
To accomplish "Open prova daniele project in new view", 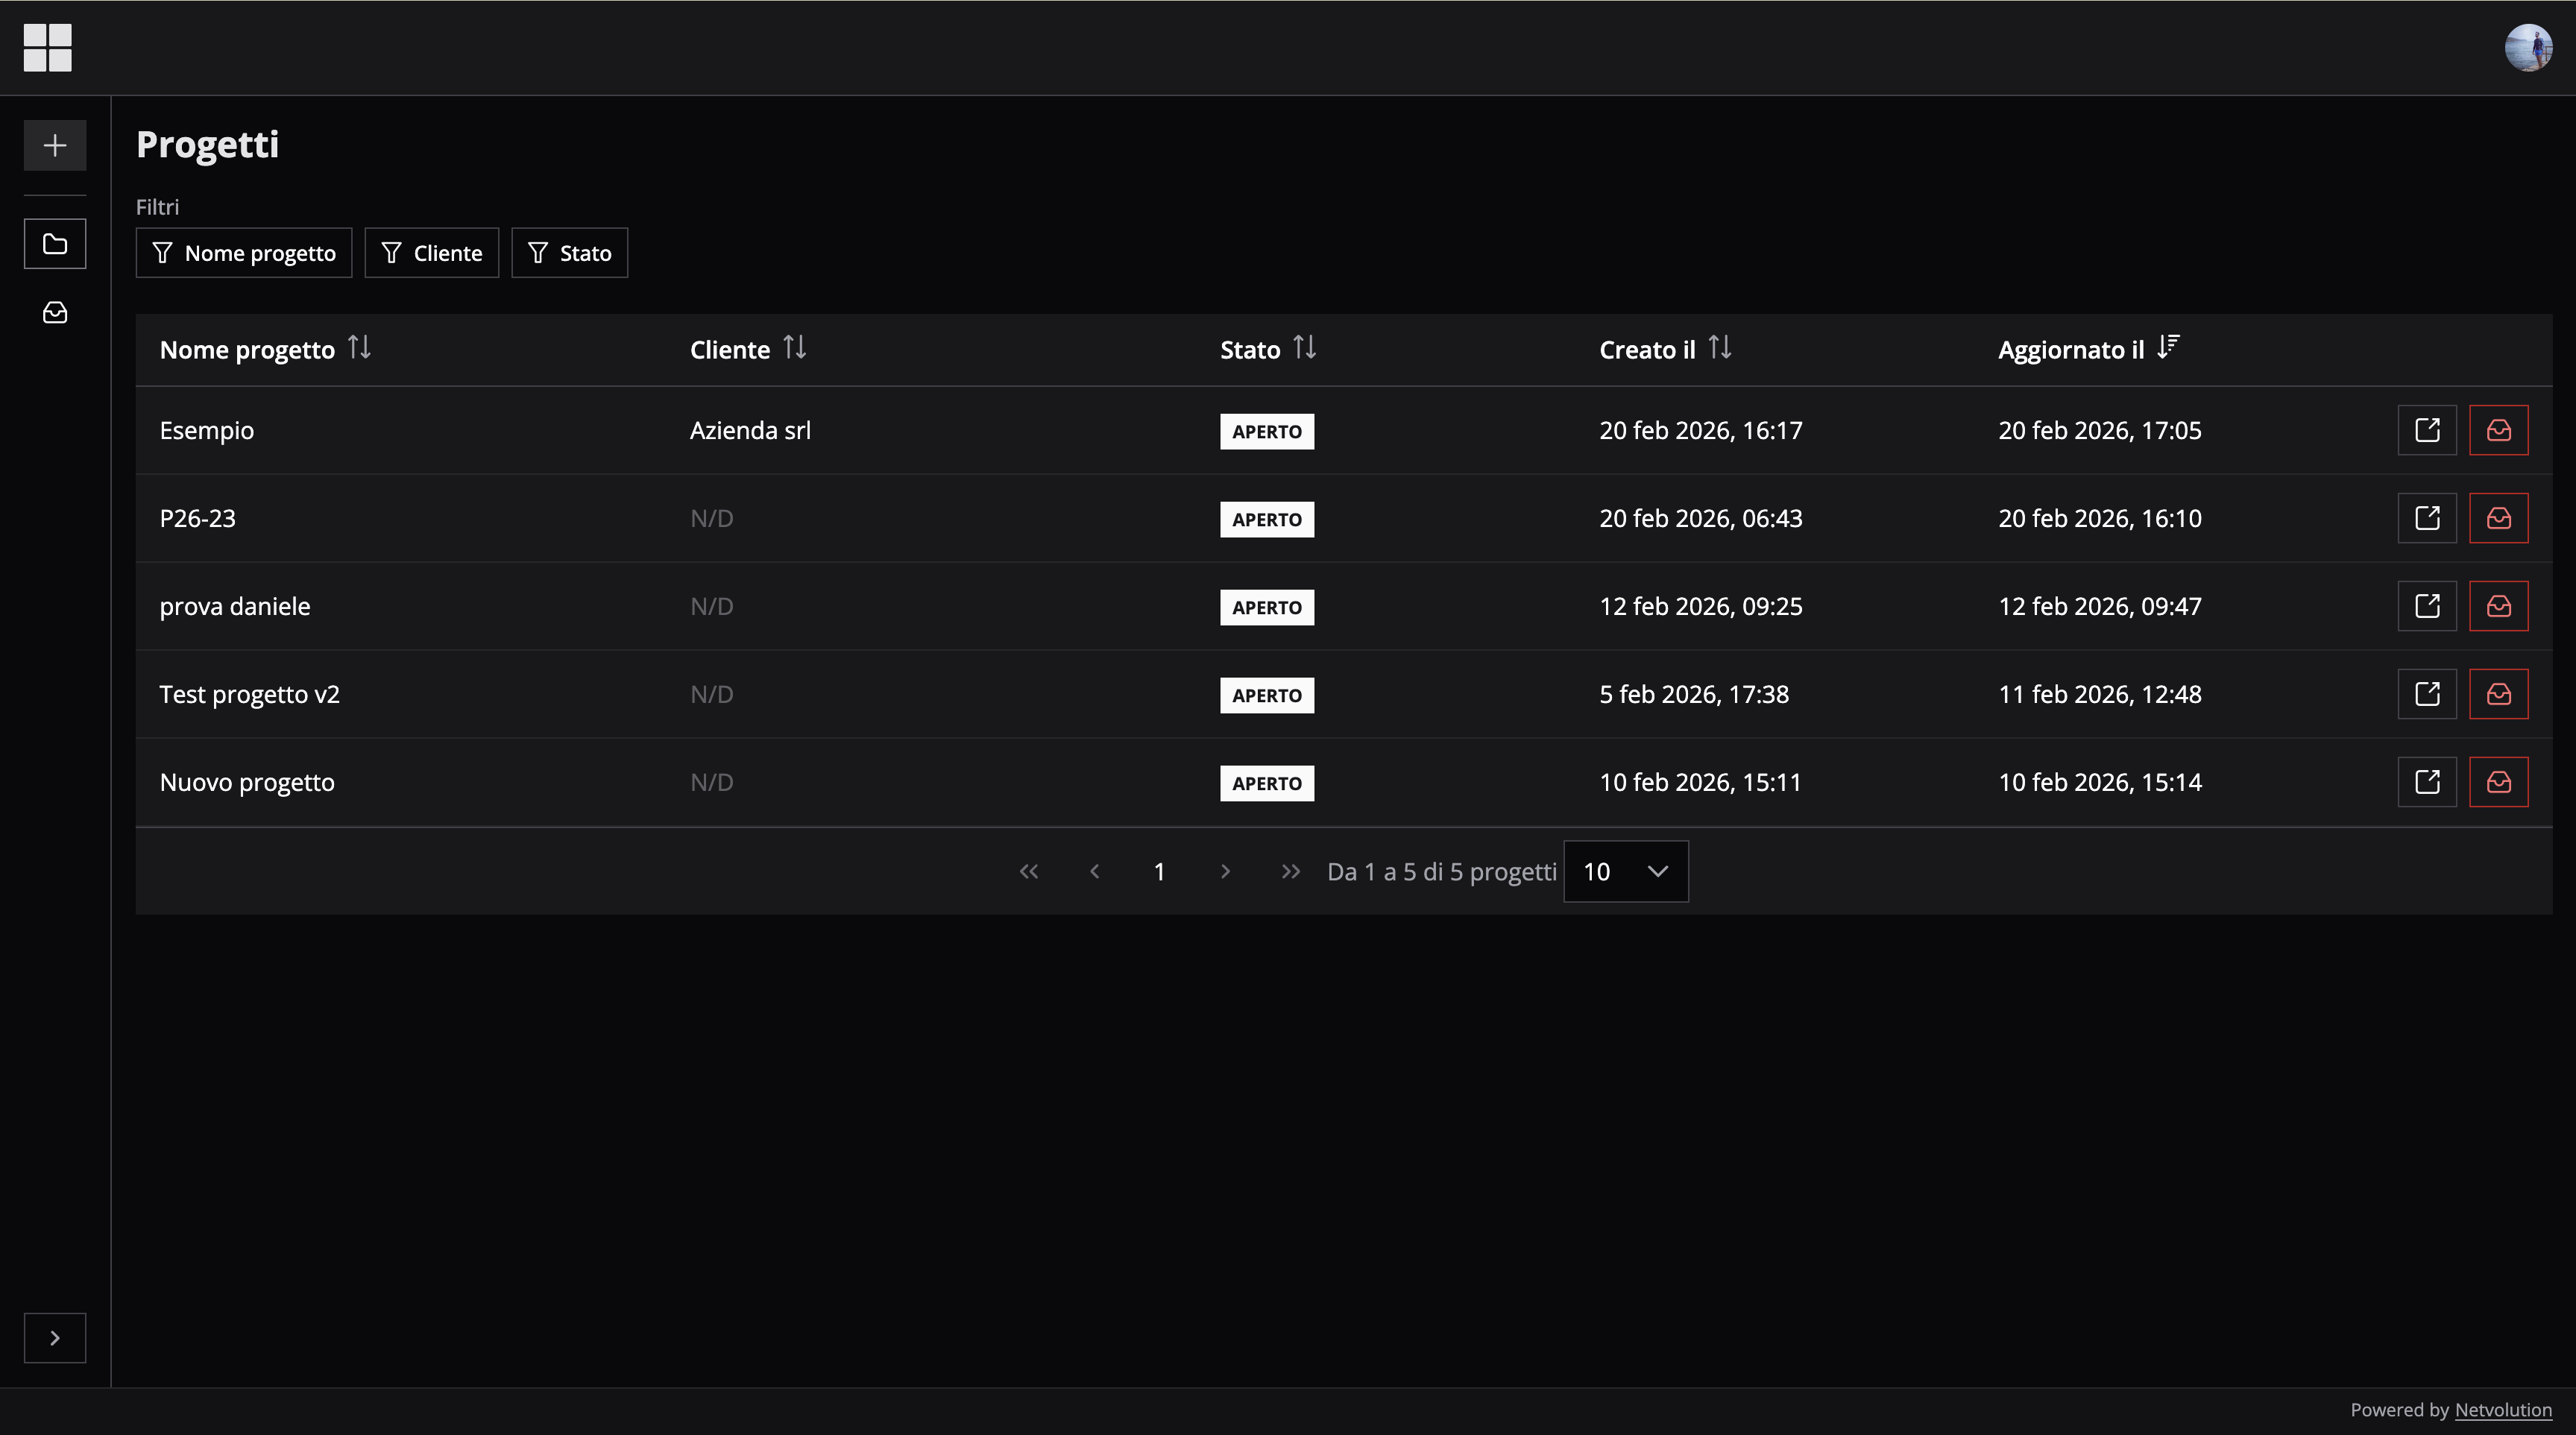I will [x=2427, y=606].
